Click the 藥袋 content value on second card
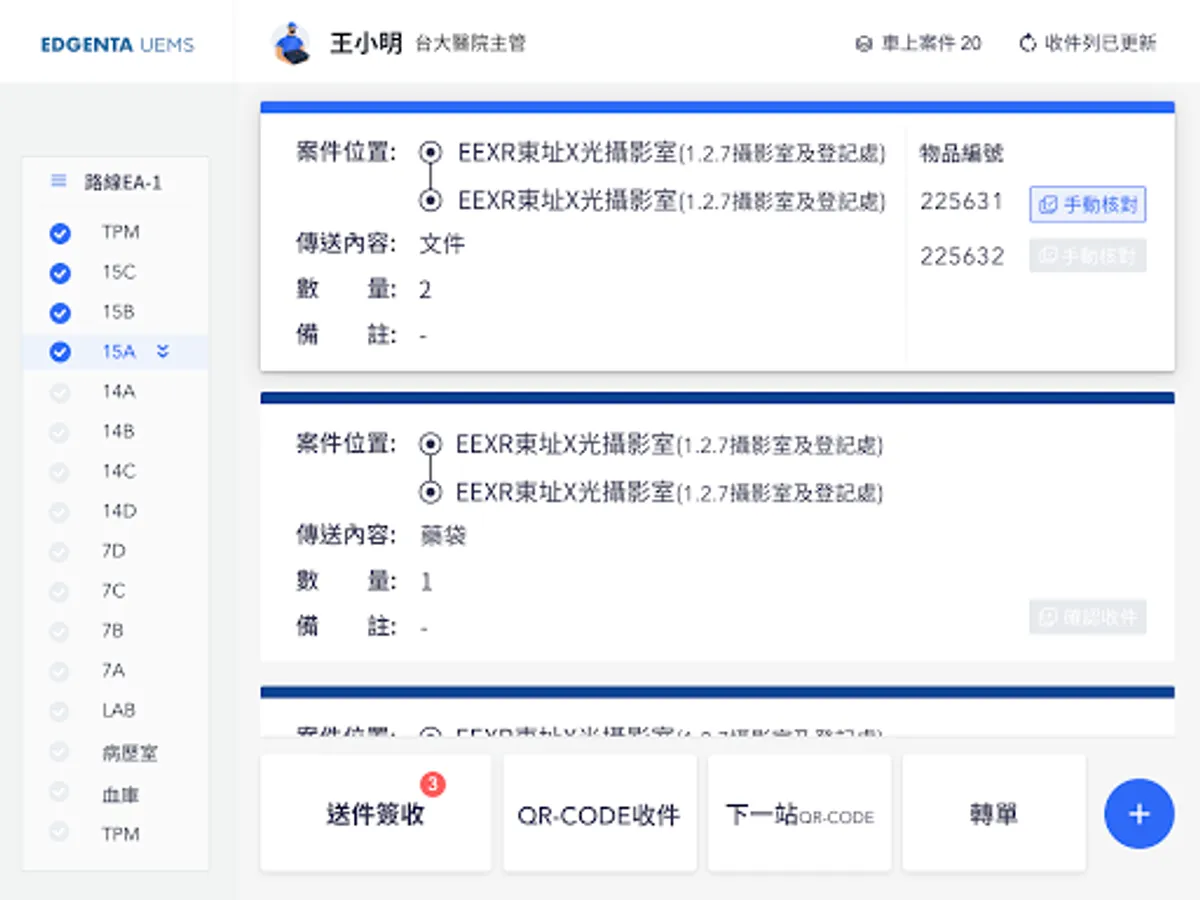This screenshot has height=900, width=1200. (x=443, y=536)
